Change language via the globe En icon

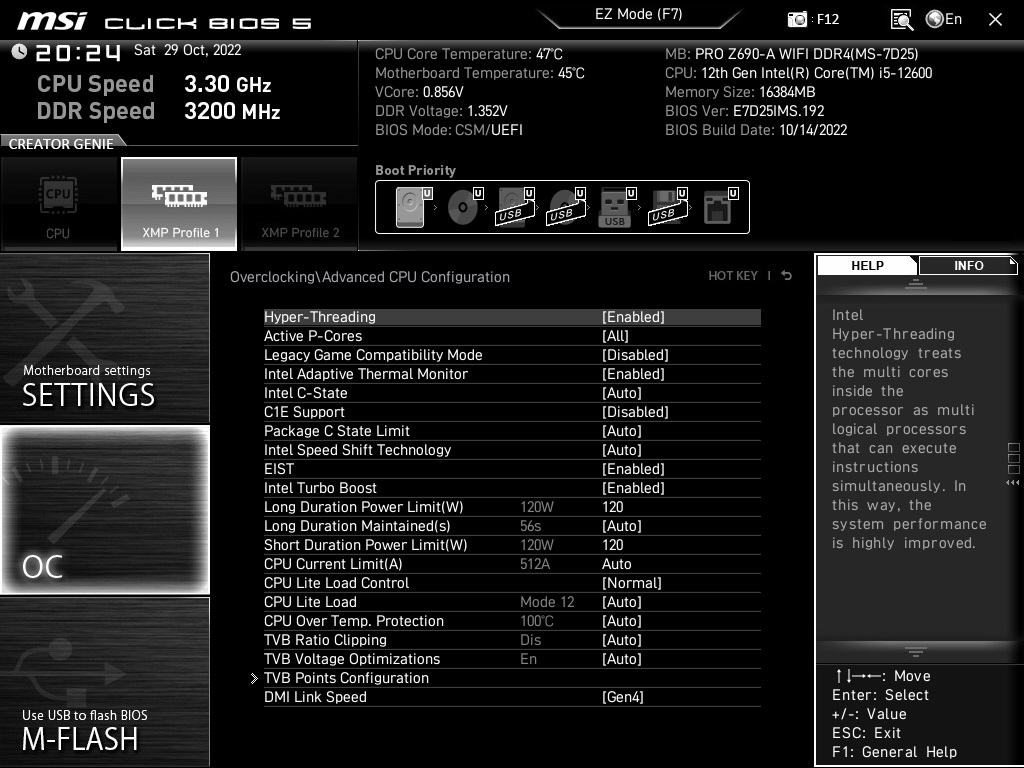(944, 19)
